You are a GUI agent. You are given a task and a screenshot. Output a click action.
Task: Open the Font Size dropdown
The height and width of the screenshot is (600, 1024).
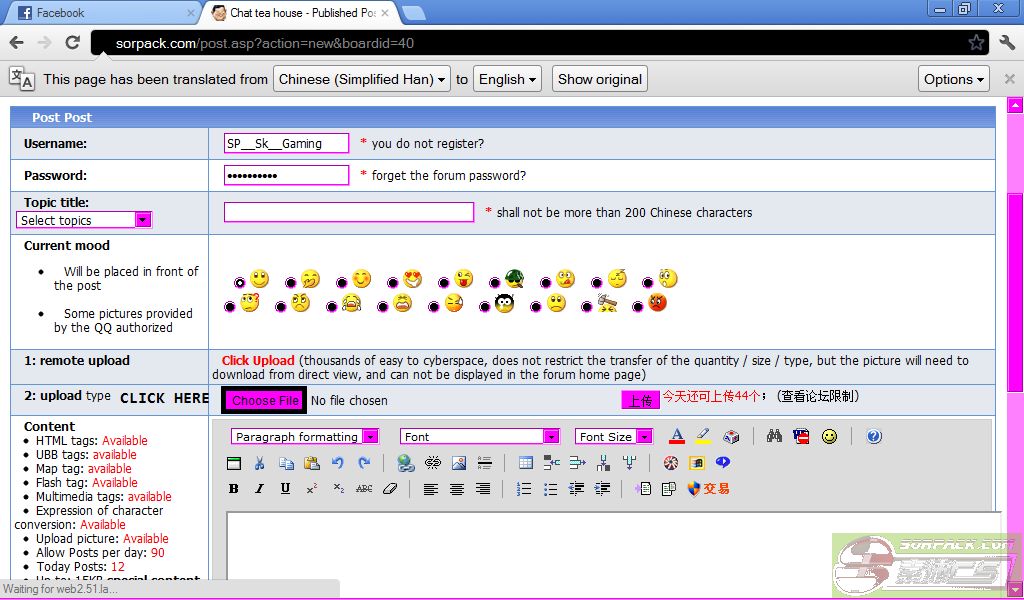[614, 437]
